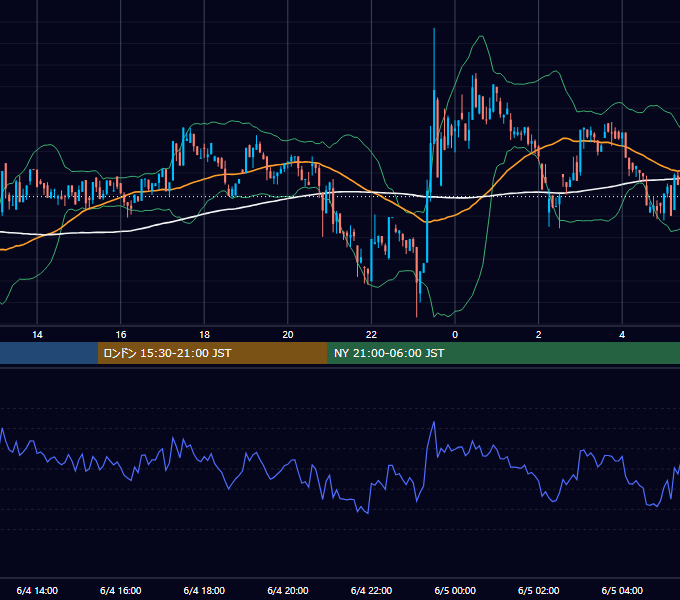680x600 pixels.
Task: Click the ロンドン 15:30-21:00 JST session bar
Action: pos(212,353)
